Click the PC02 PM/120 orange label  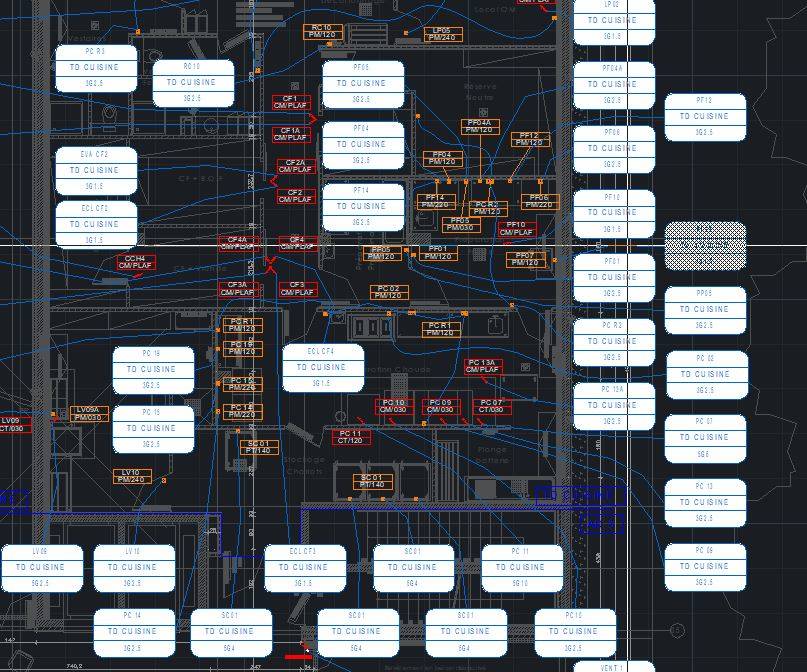pos(389,292)
